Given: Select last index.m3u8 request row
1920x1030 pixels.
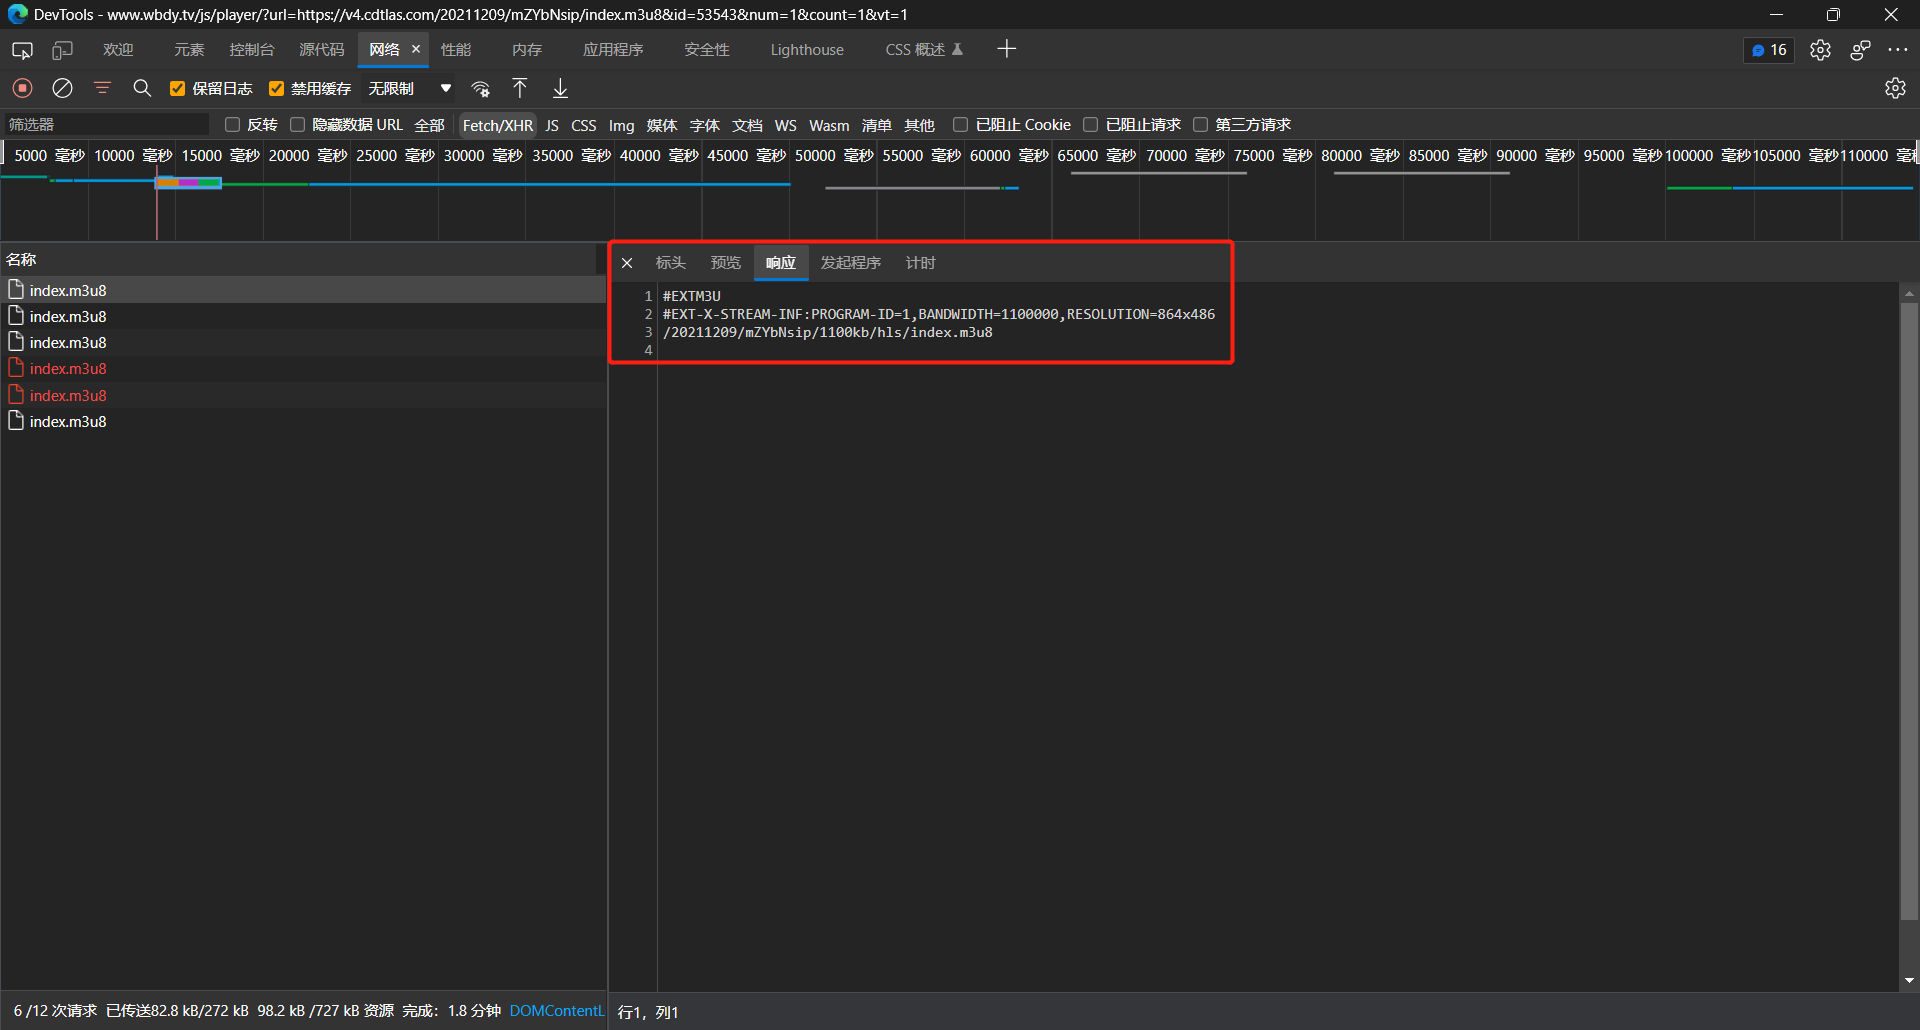Looking at the screenshot, I should click(x=303, y=422).
